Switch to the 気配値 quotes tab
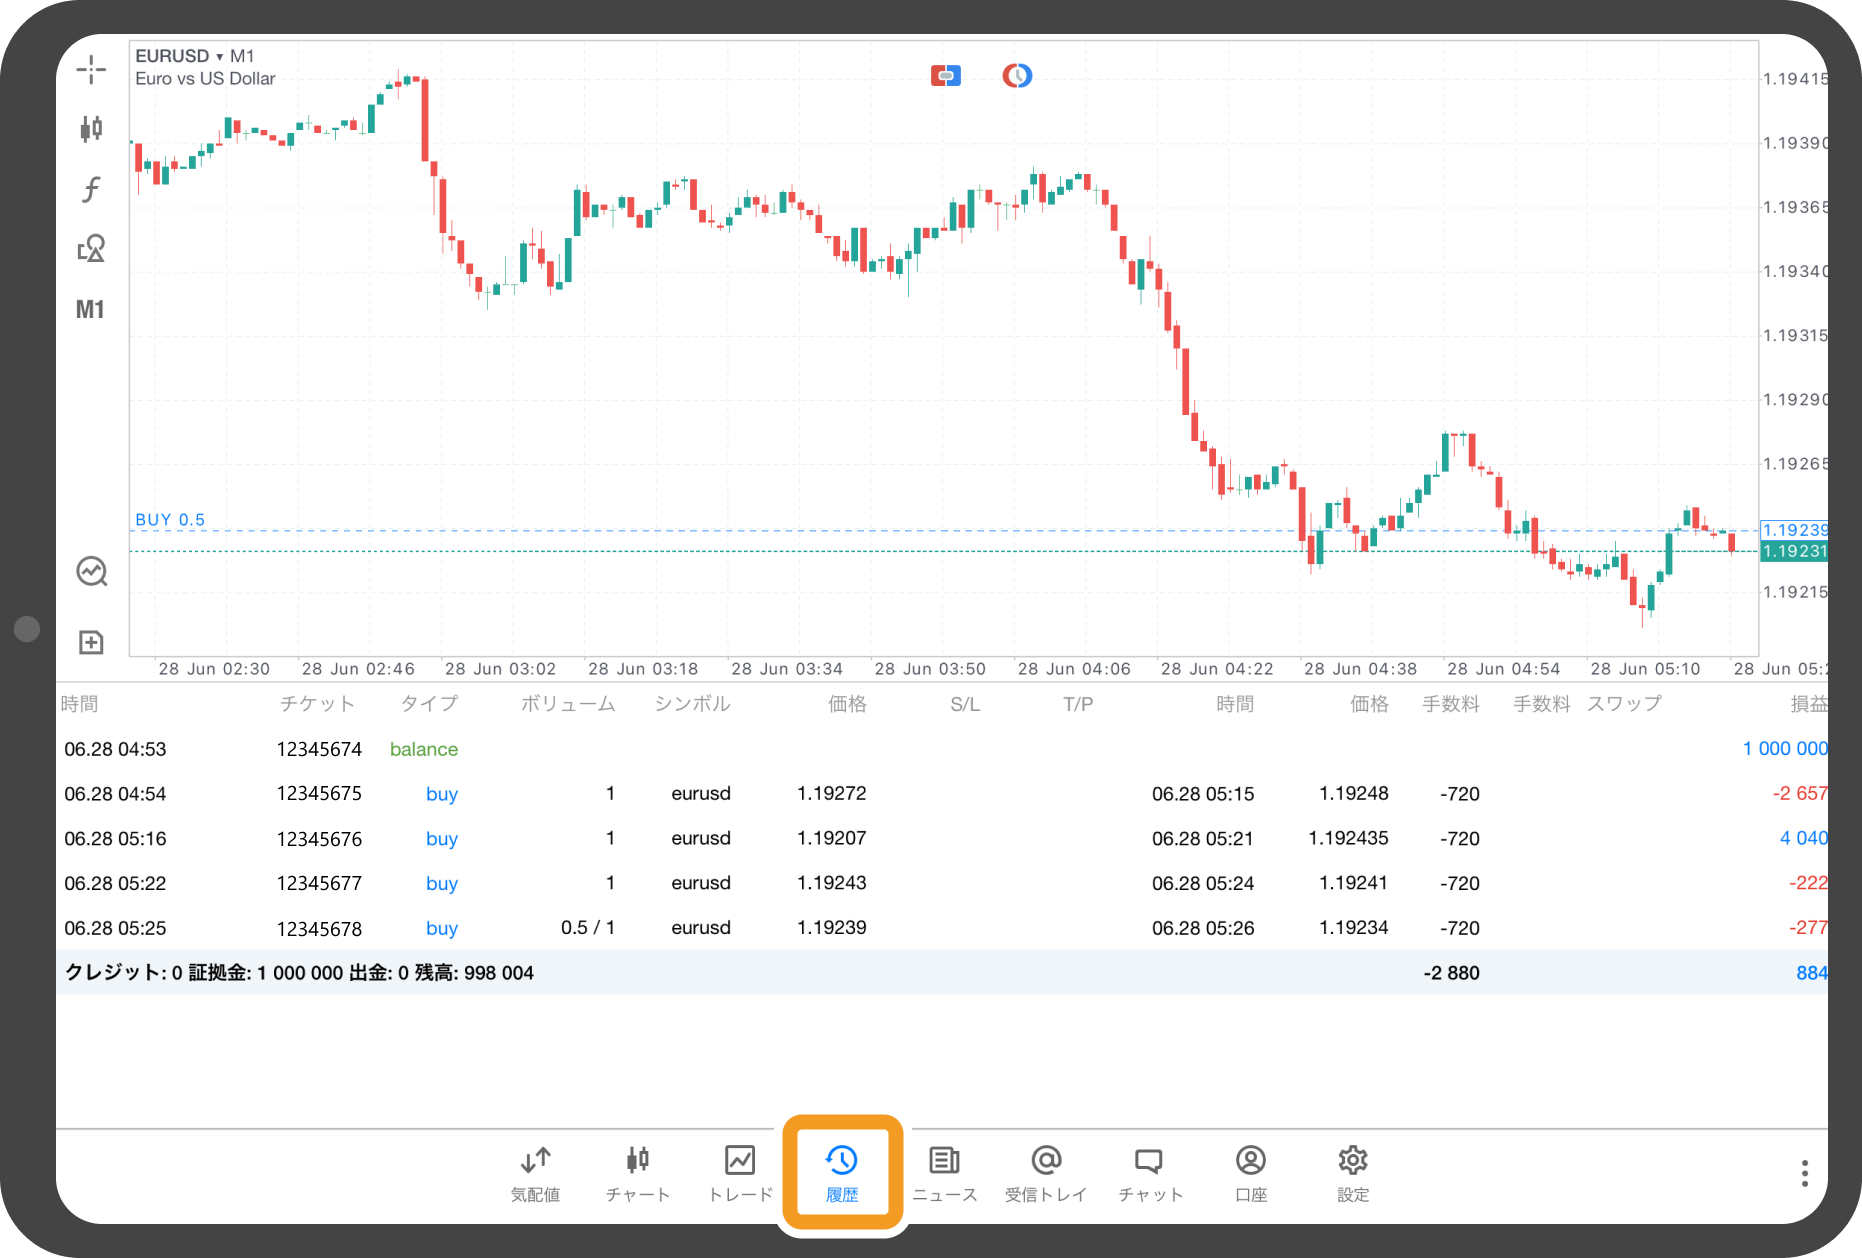This screenshot has width=1862, height=1258. (x=536, y=1172)
